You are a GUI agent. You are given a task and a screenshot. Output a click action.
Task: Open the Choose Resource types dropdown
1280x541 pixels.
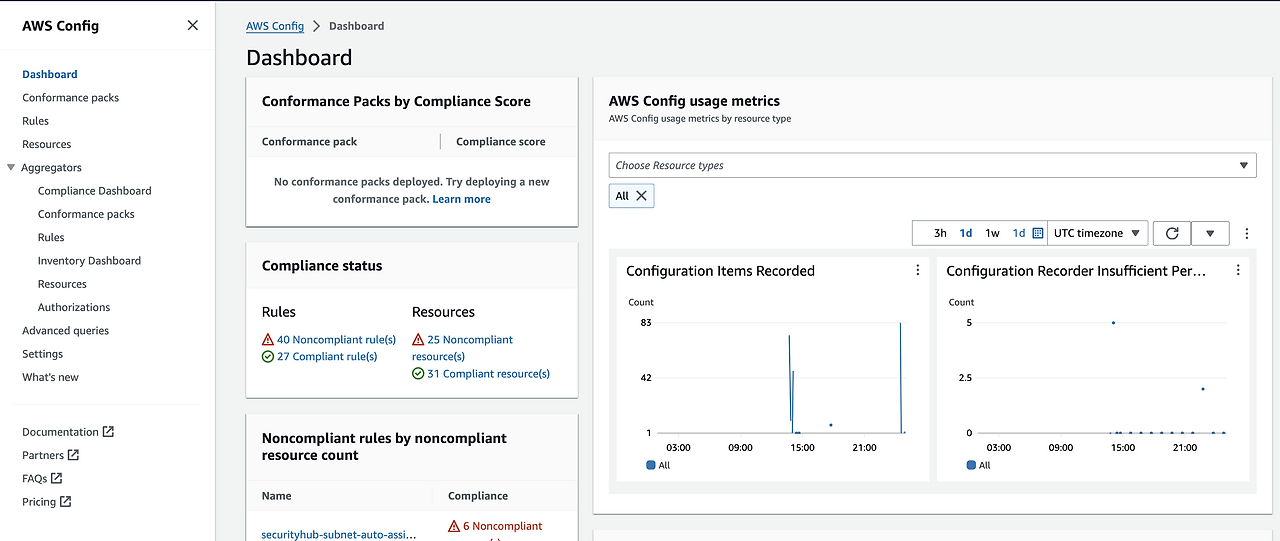pyautogui.click(x=932, y=165)
